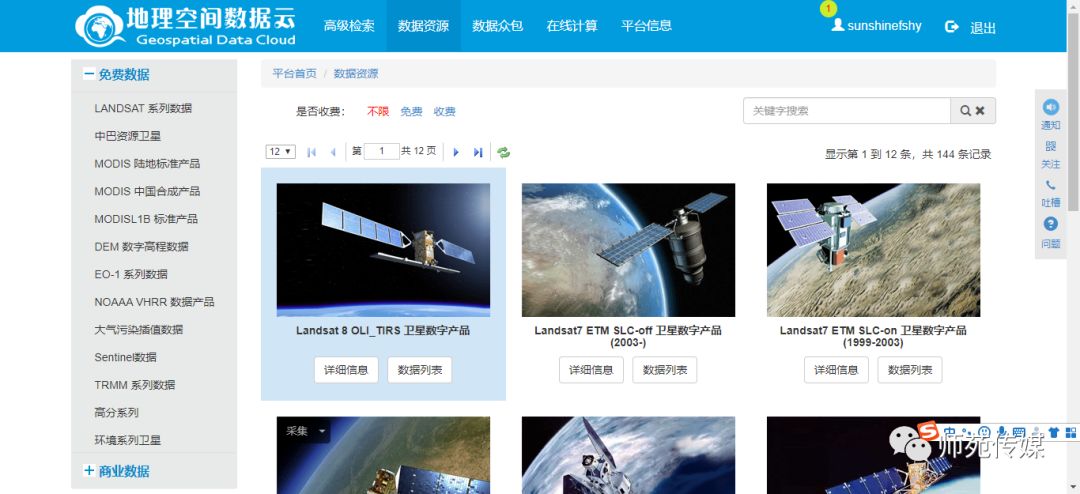Go to the previous results page
Image resolution: width=1080 pixels, height=494 pixels.
point(333,152)
